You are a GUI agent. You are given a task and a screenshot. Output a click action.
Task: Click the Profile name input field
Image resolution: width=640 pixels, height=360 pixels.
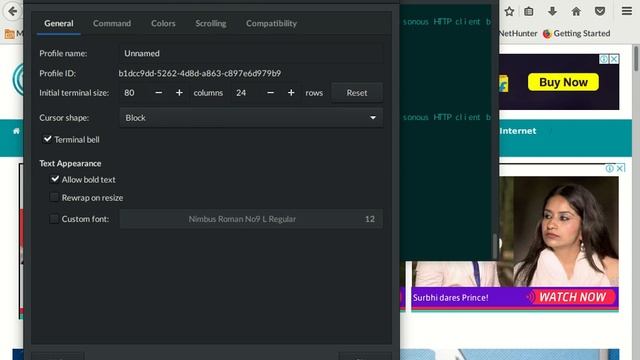251,53
